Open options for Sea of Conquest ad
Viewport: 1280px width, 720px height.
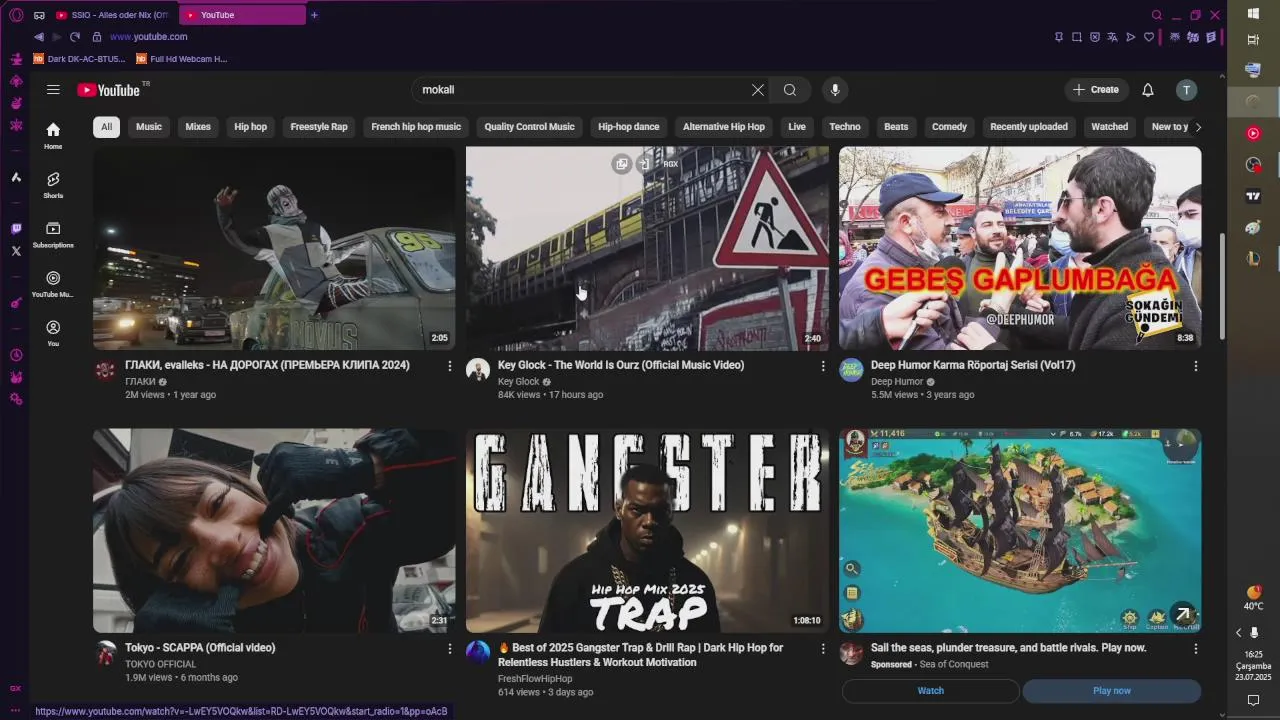[x=1196, y=649]
